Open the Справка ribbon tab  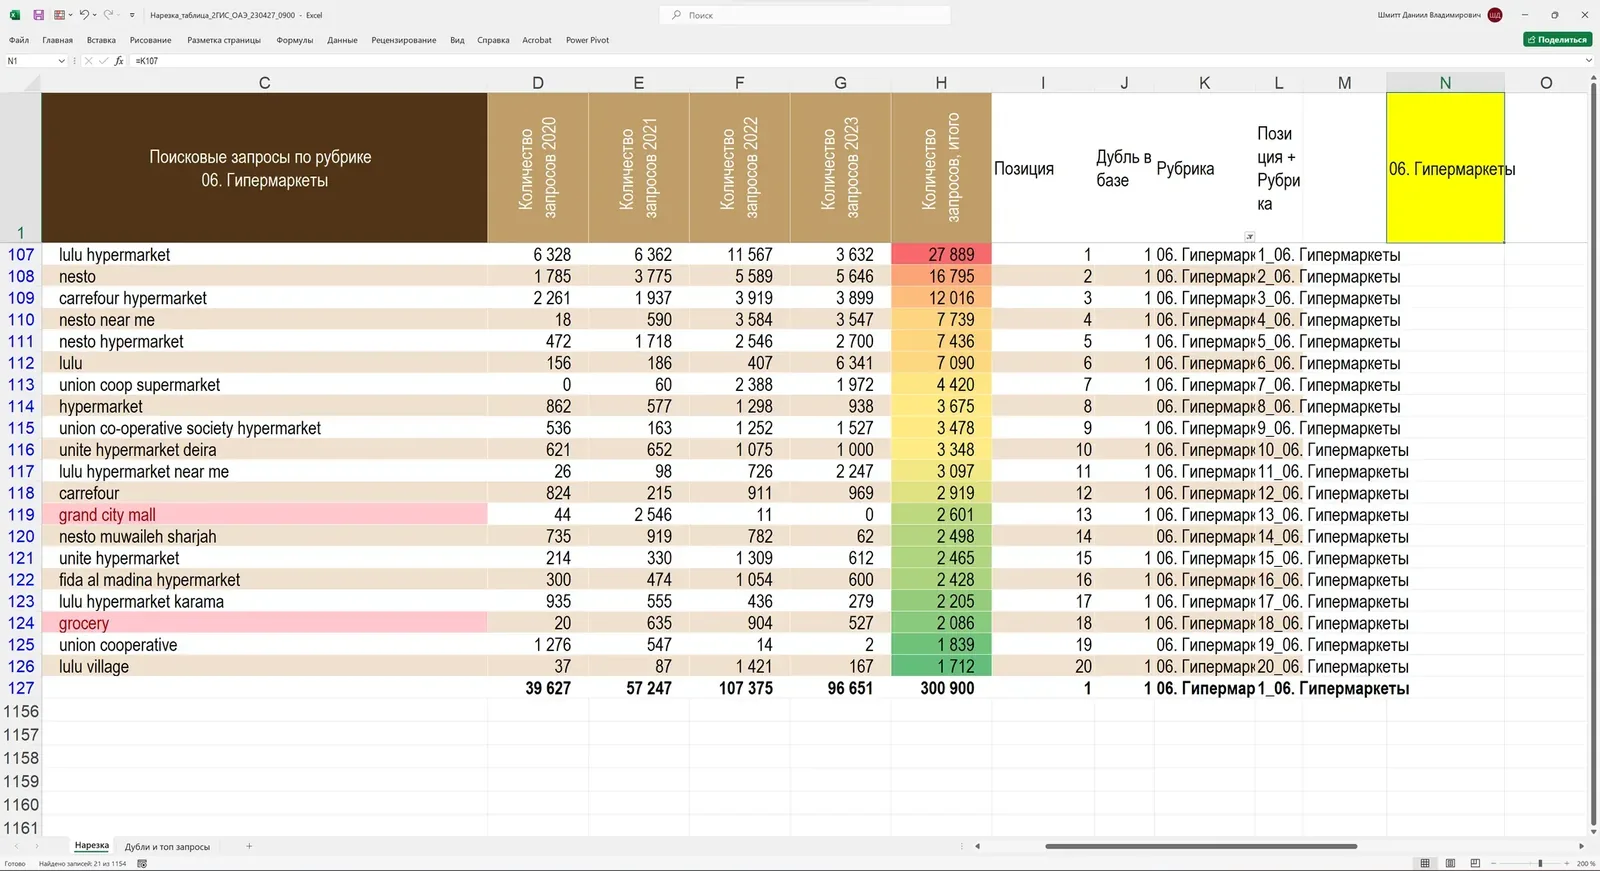pyautogui.click(x=493, y=40)
